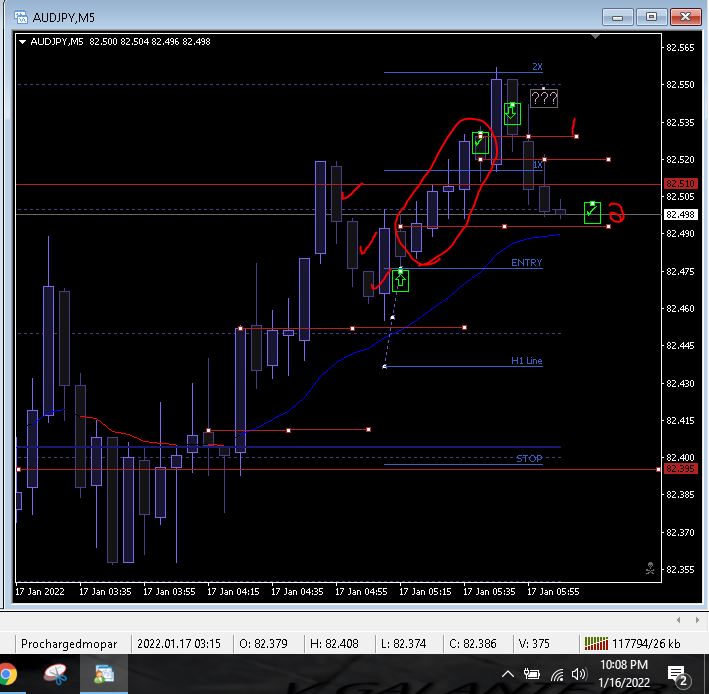The width and height of the screenshot is (709, 694).
Task: Click the green down-arrow sell marker at top
Action: pyautogui.click(x=512, y=113)
